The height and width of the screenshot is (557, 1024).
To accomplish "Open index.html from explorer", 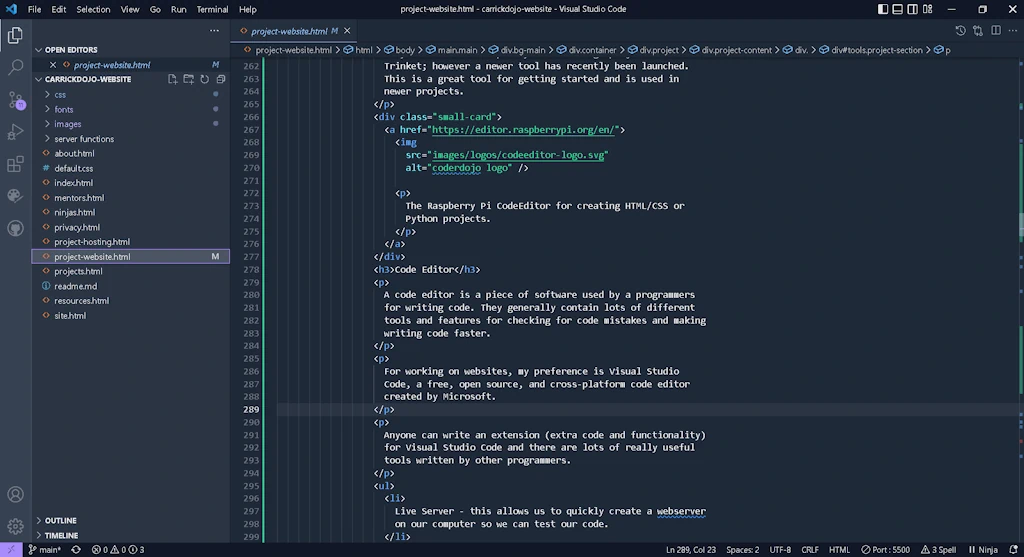I will coord(73,183).
